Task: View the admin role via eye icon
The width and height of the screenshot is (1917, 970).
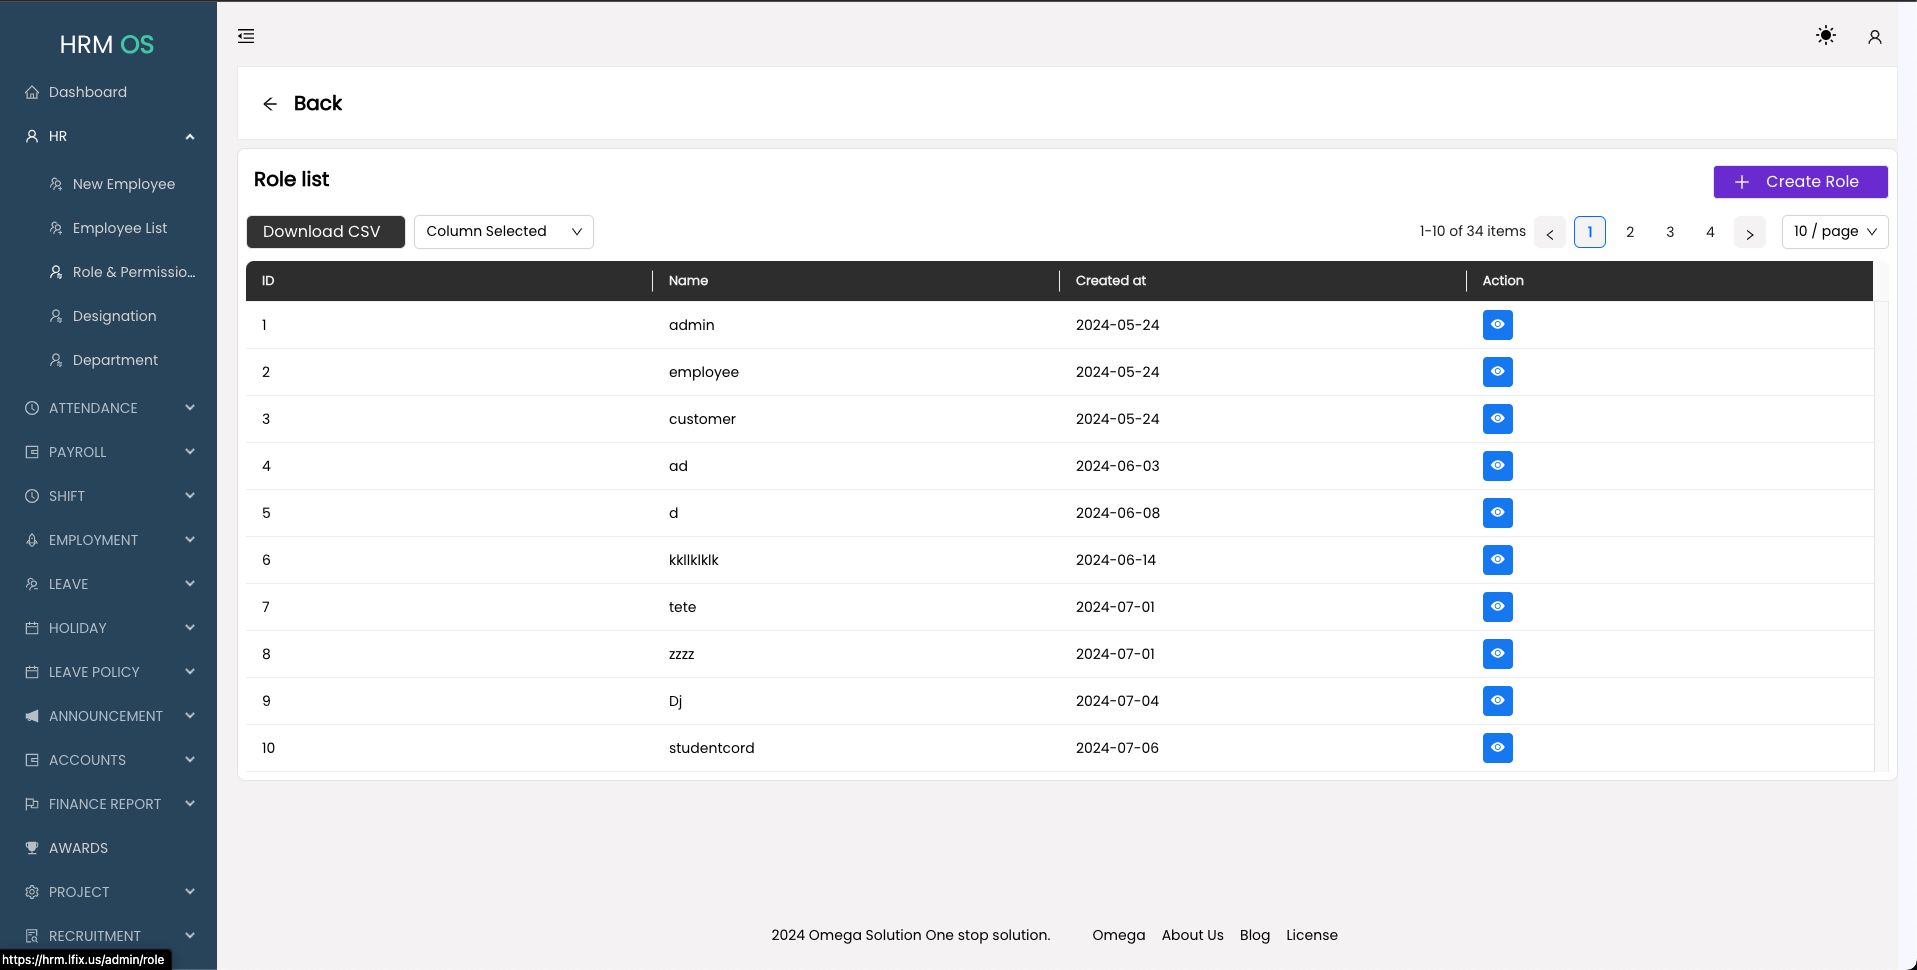Action: coord(1497,325)
